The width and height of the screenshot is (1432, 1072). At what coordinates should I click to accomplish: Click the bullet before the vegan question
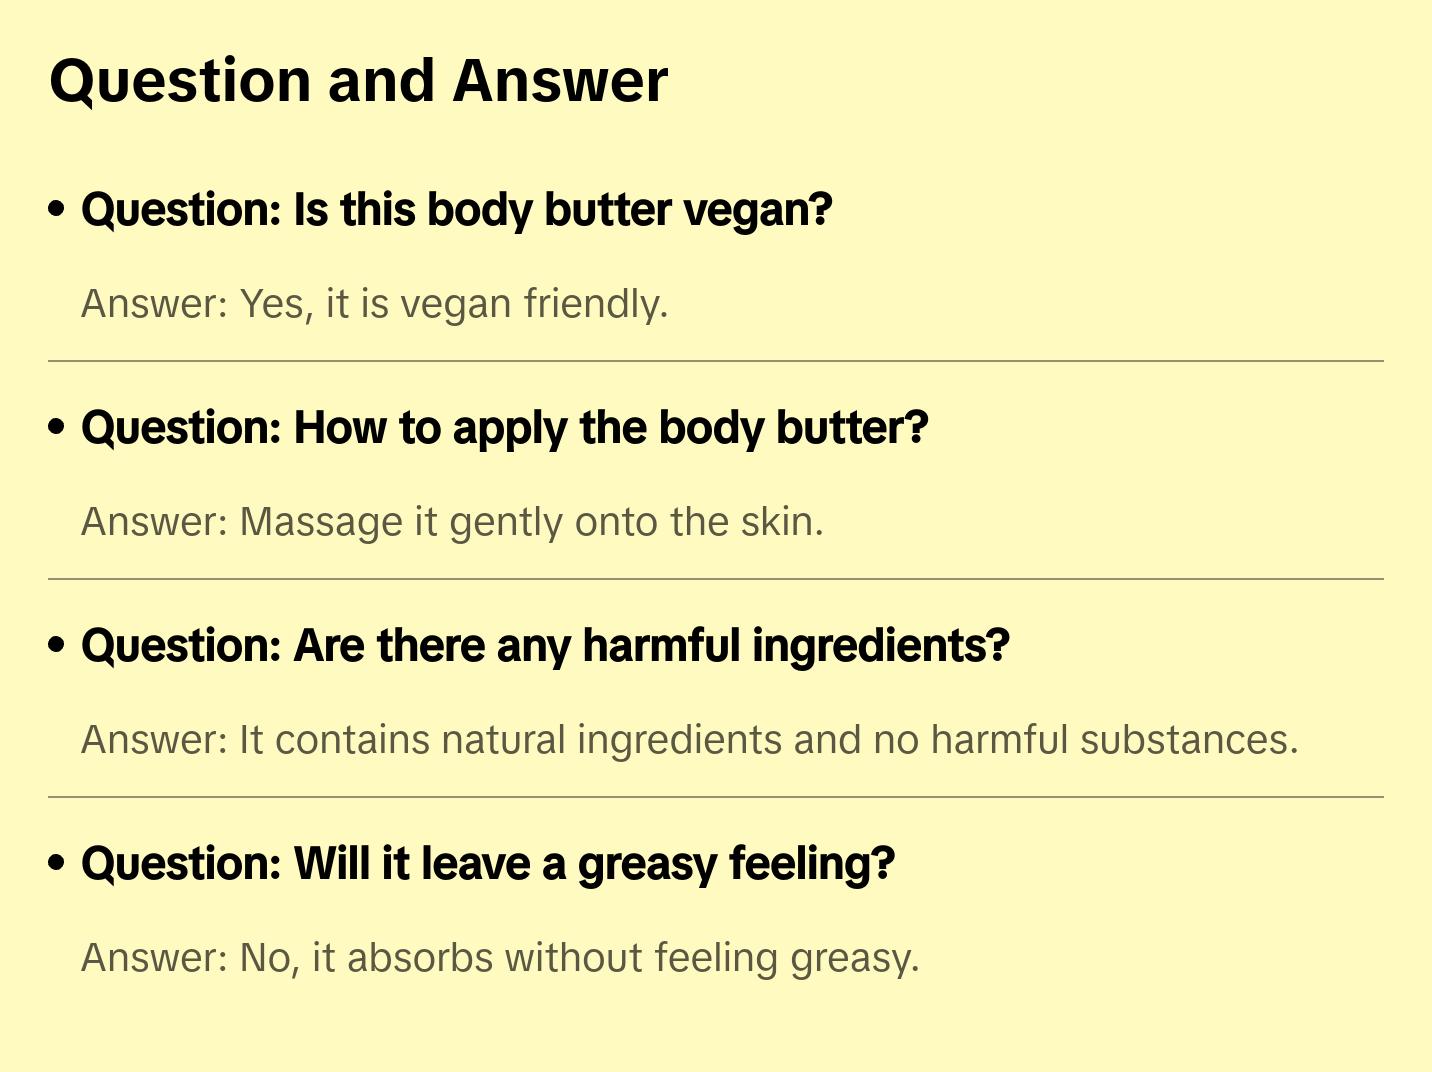57,209
